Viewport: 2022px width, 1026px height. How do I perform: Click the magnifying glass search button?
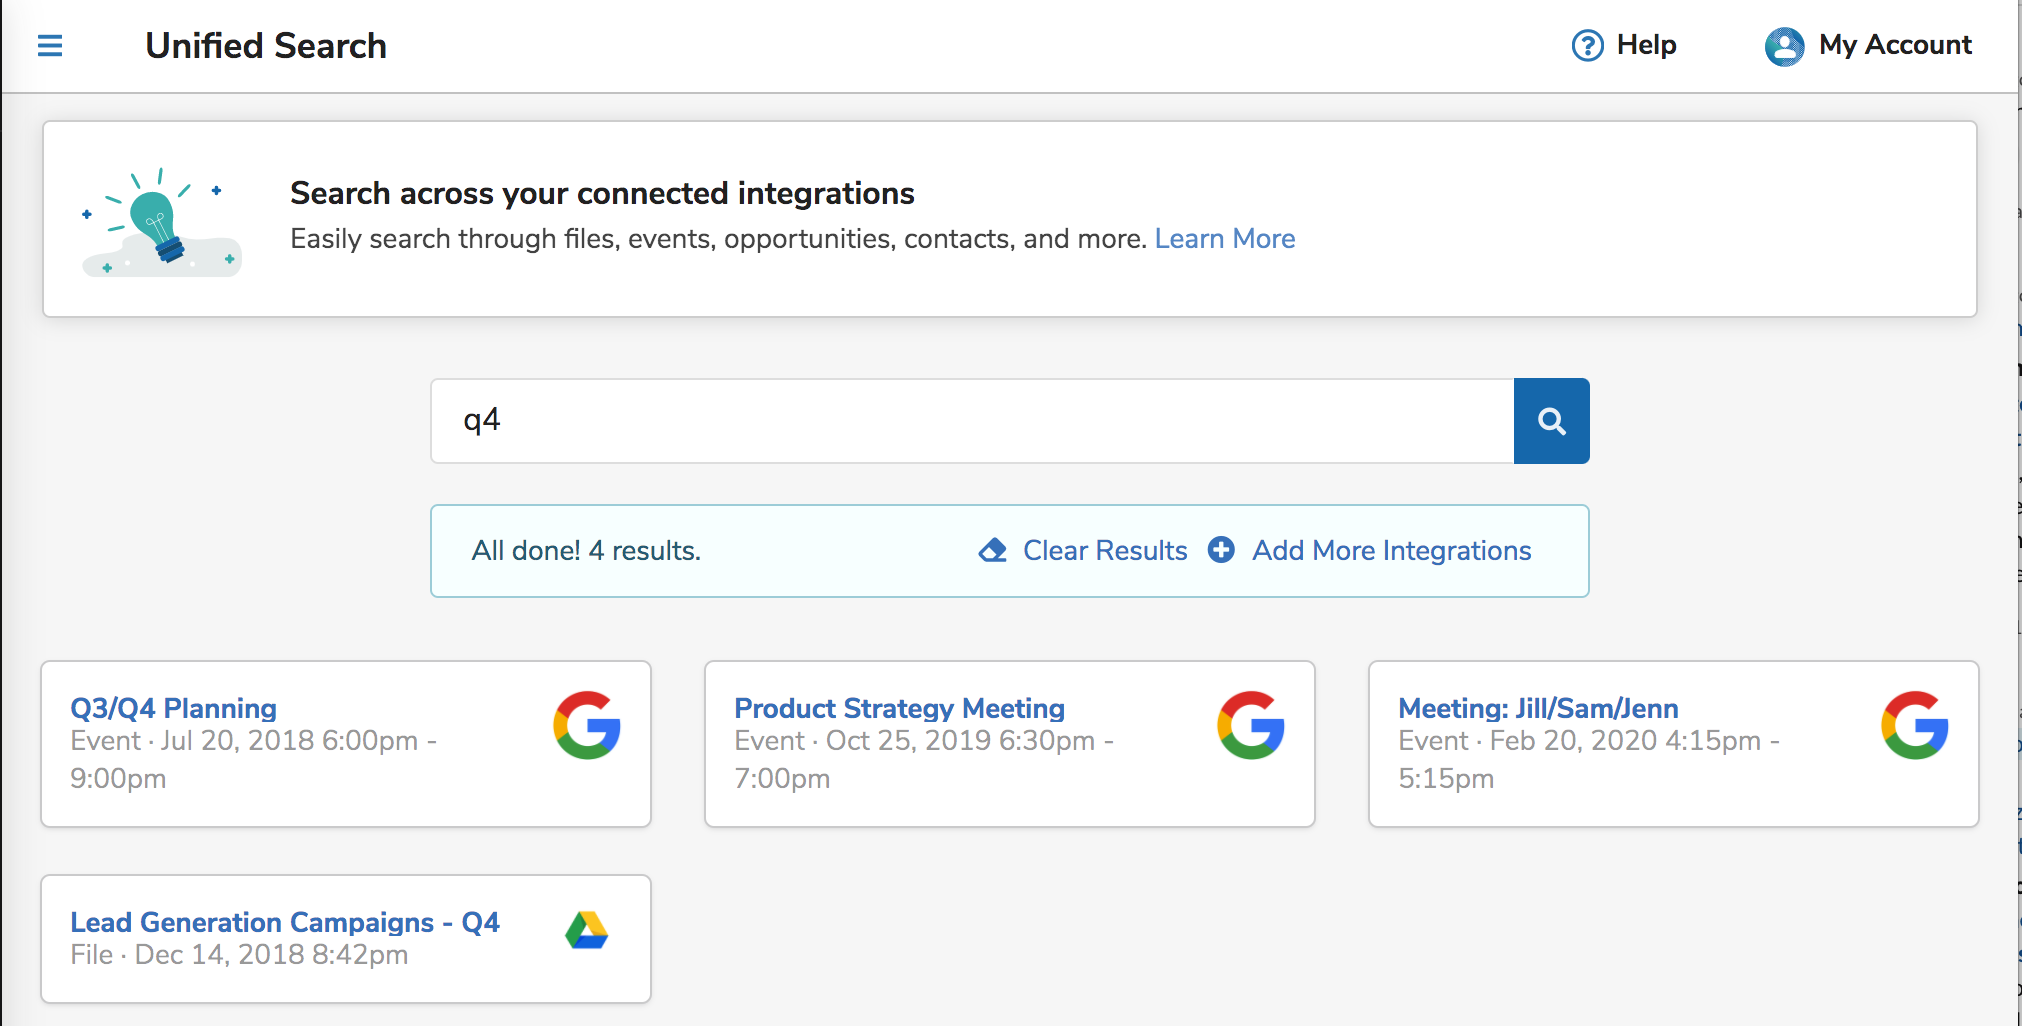[x=1551, y=421]
